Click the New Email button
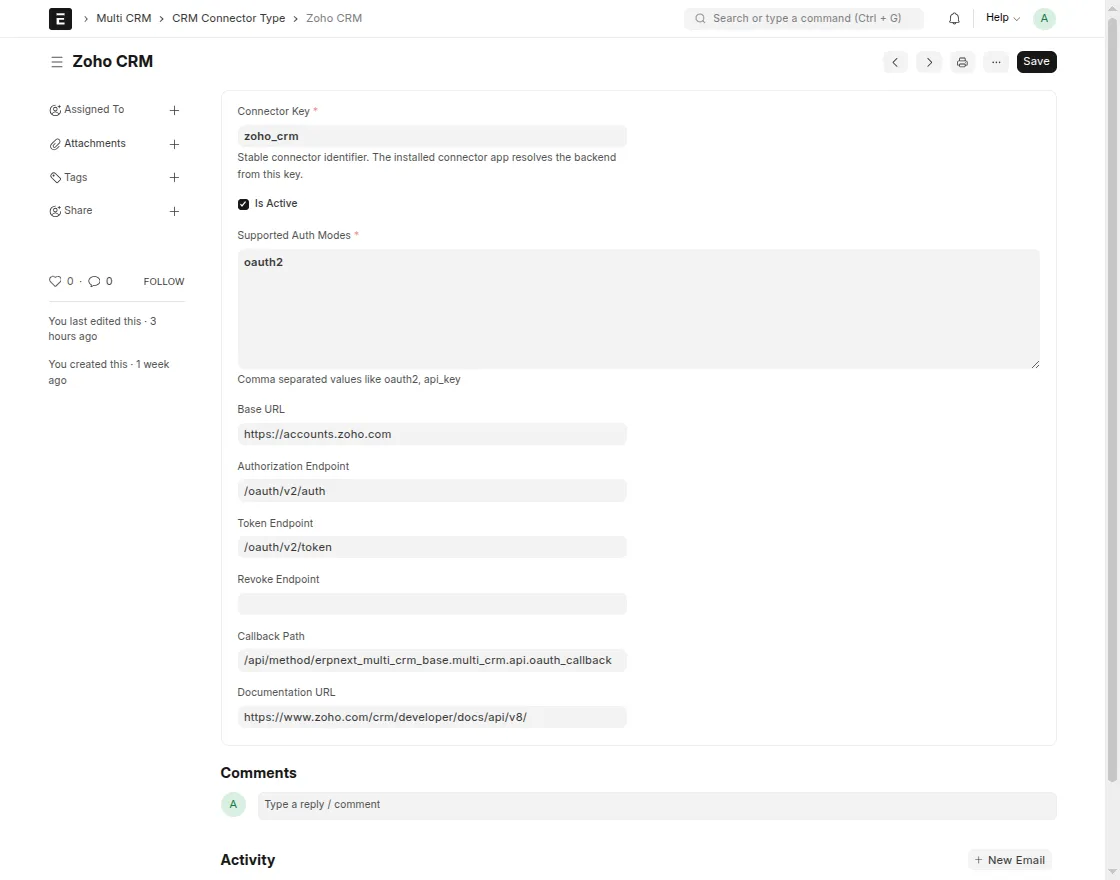 point(1009,860)
